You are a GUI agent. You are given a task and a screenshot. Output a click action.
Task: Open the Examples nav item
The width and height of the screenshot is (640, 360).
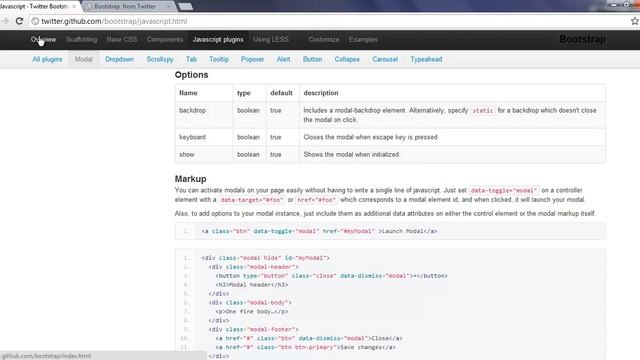(363, 40)
